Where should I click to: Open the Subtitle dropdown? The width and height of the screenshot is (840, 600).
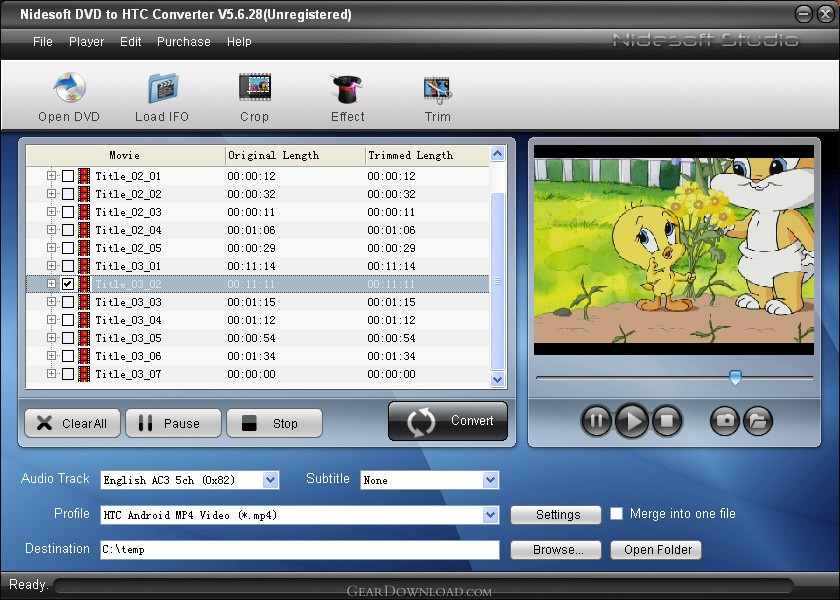(490, 480)
